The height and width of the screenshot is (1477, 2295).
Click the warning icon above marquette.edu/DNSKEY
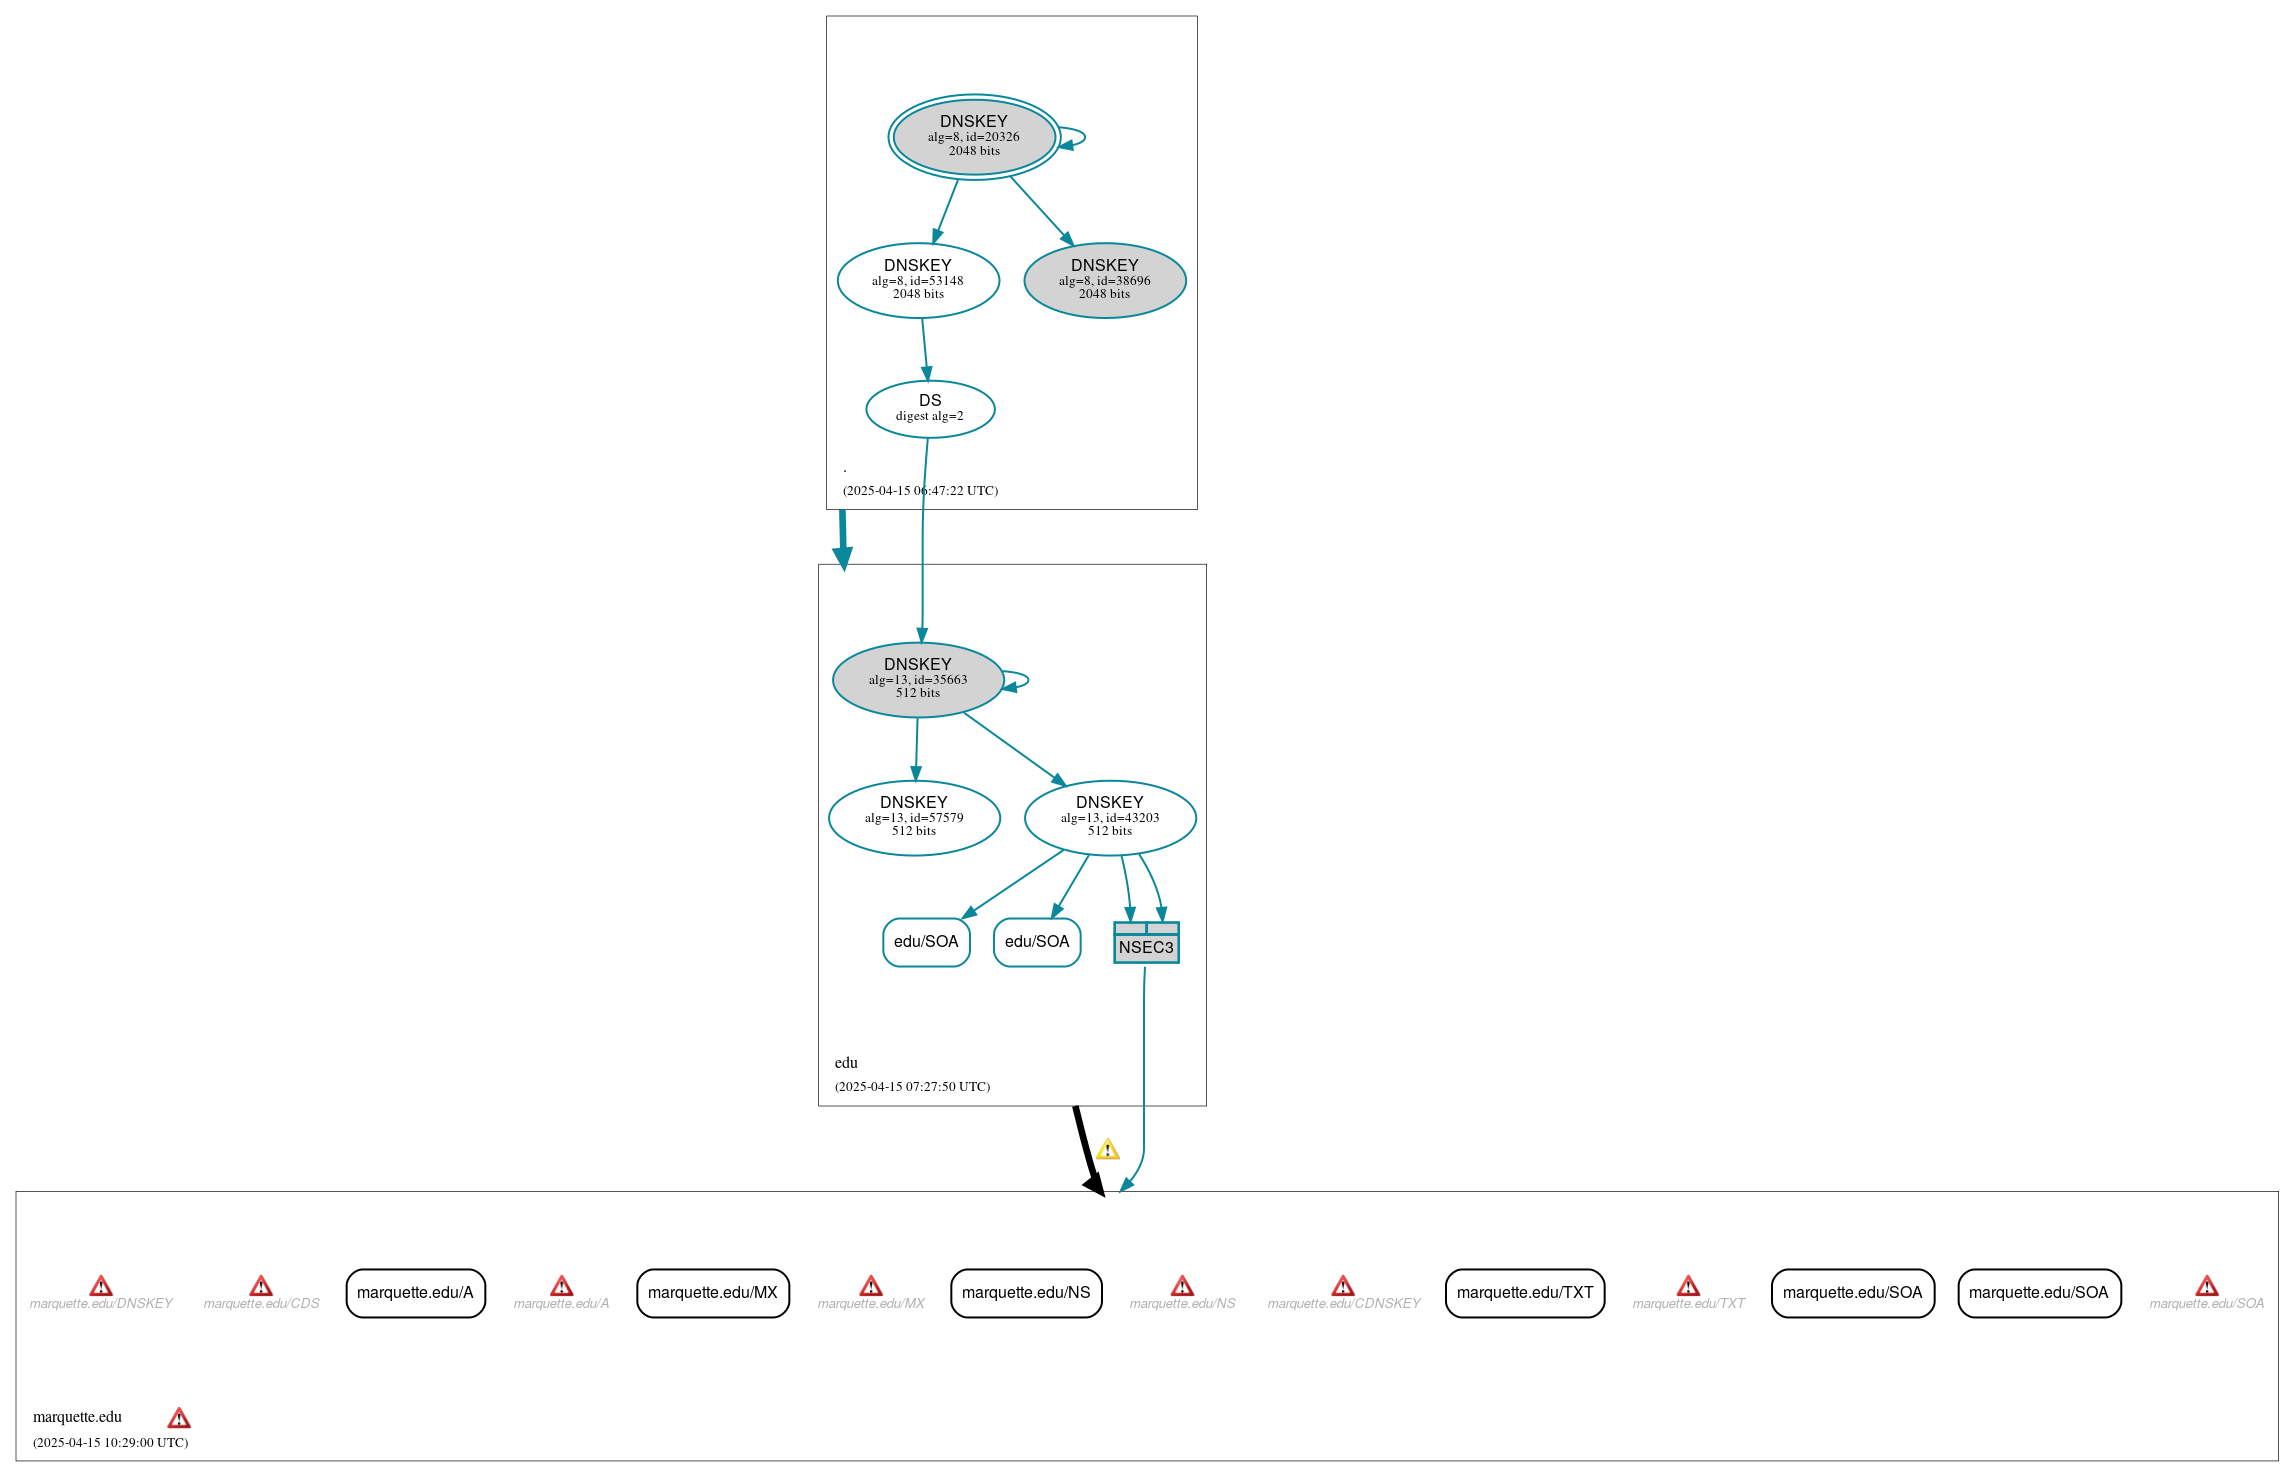[x=101, y=1286]
